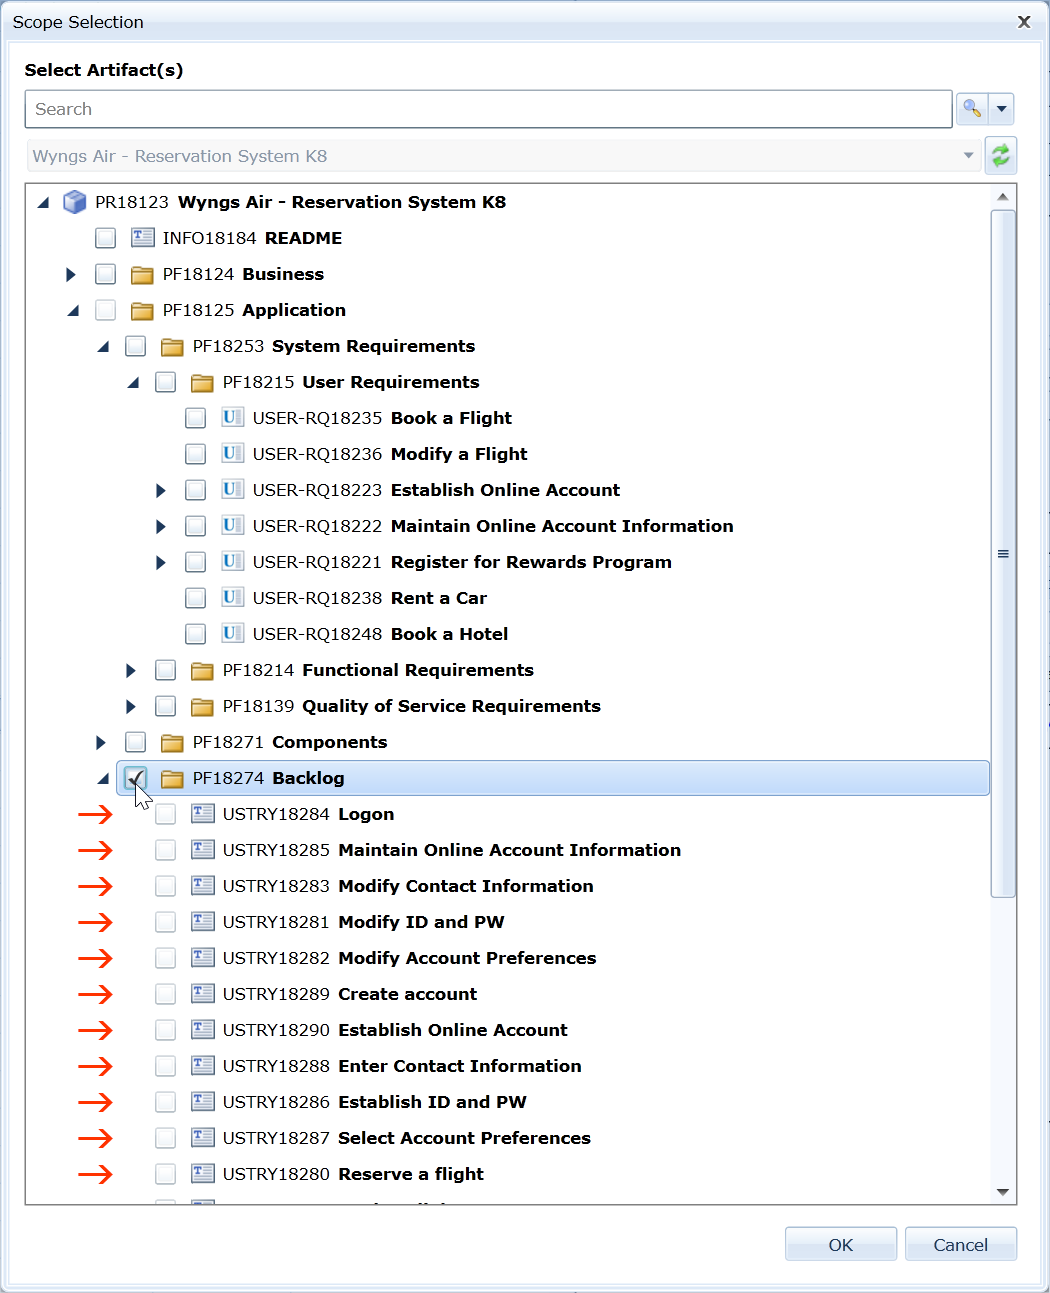Click the Functional Requirements folder icon
The height and width of the screenshot is (1293, 1050).
[203, 670]
